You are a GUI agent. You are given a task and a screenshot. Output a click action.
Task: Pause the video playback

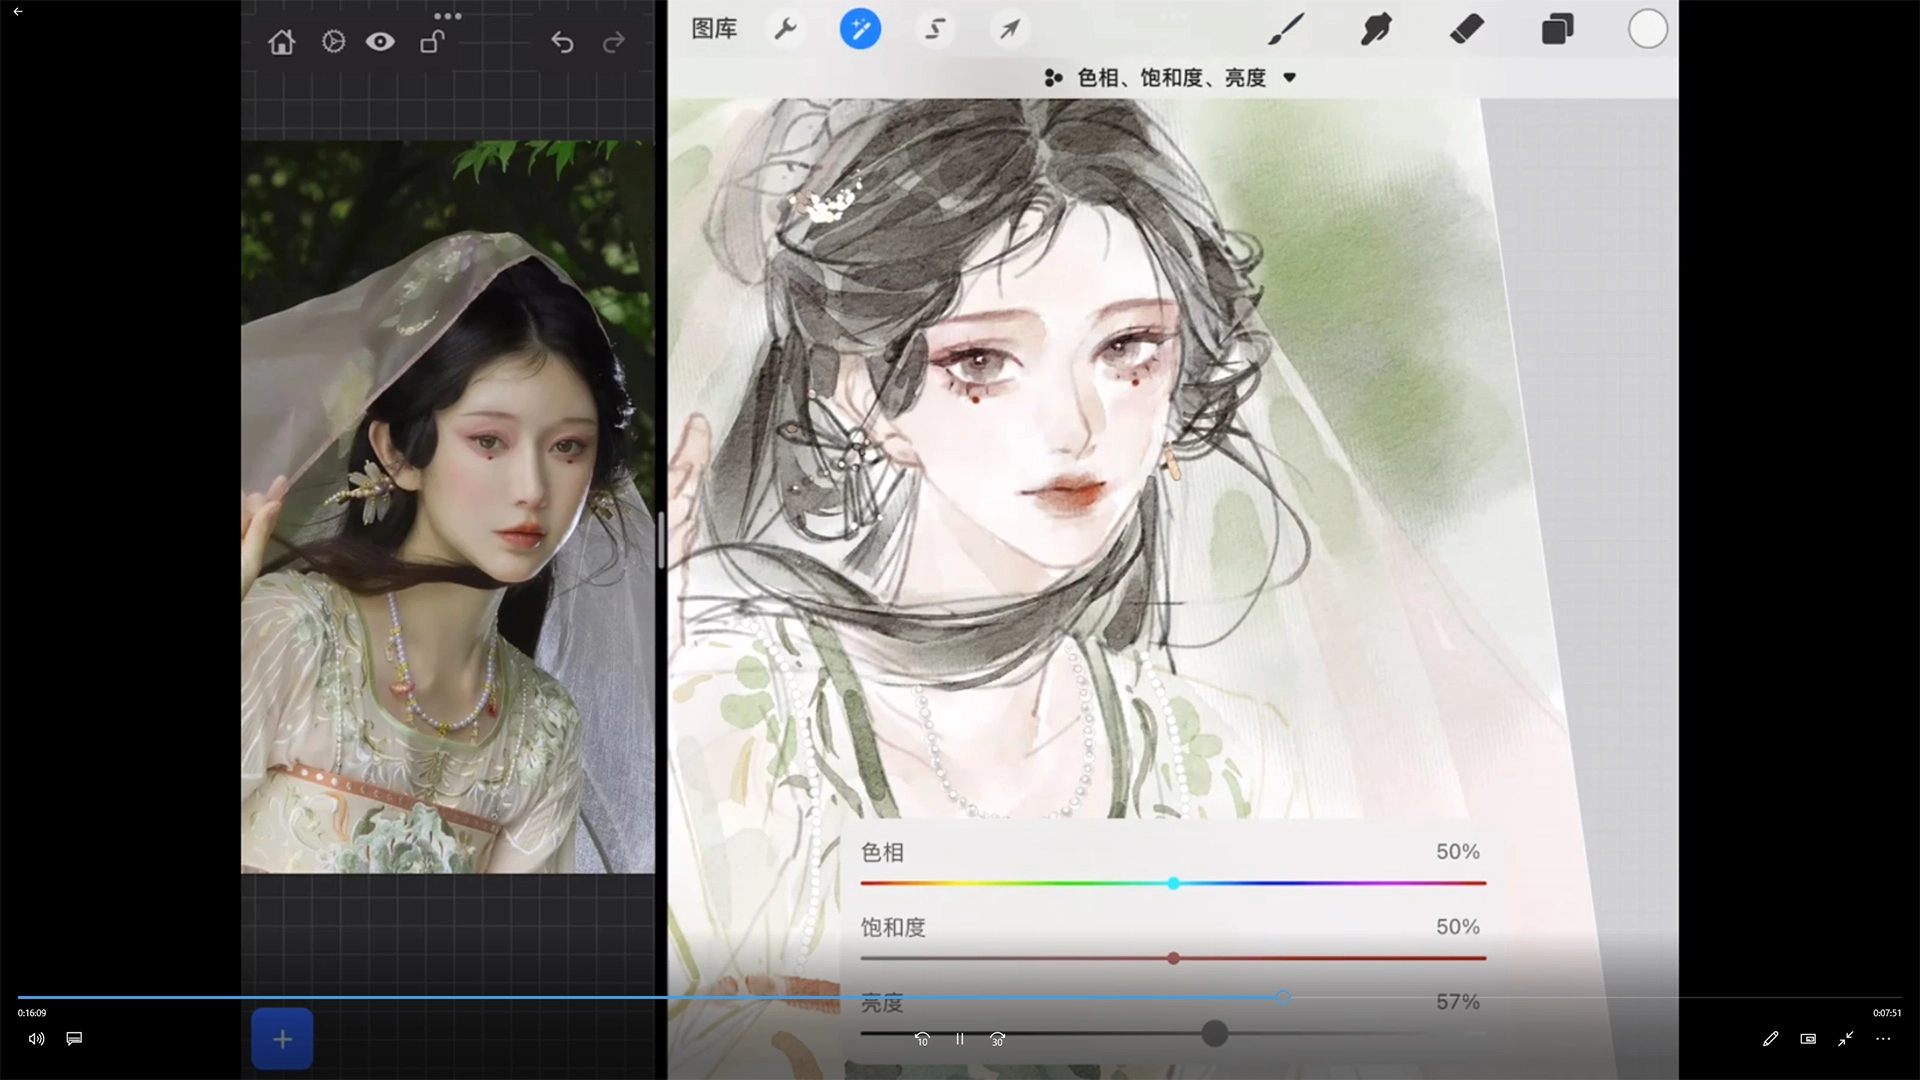click(x=959, y=1039)
